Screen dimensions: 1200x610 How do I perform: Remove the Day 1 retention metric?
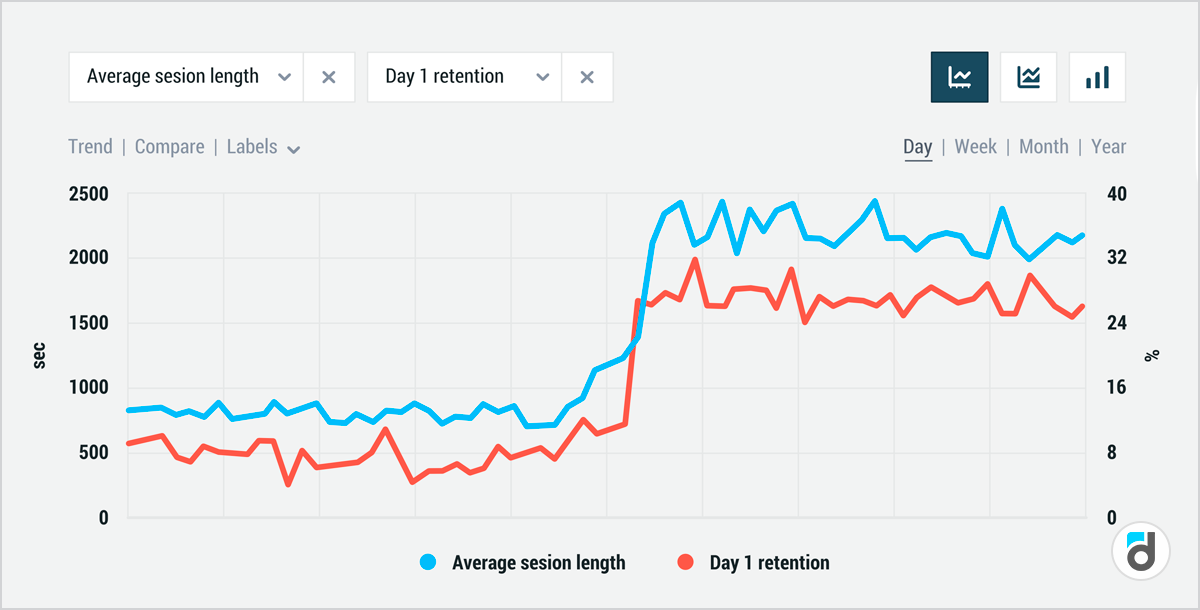587,77
